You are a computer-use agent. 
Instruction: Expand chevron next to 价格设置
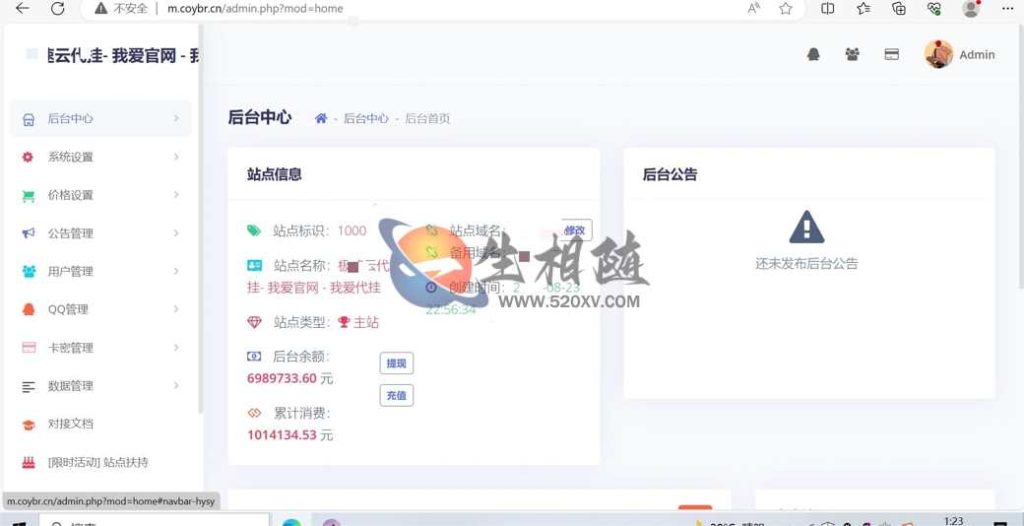tap(176, 195)
